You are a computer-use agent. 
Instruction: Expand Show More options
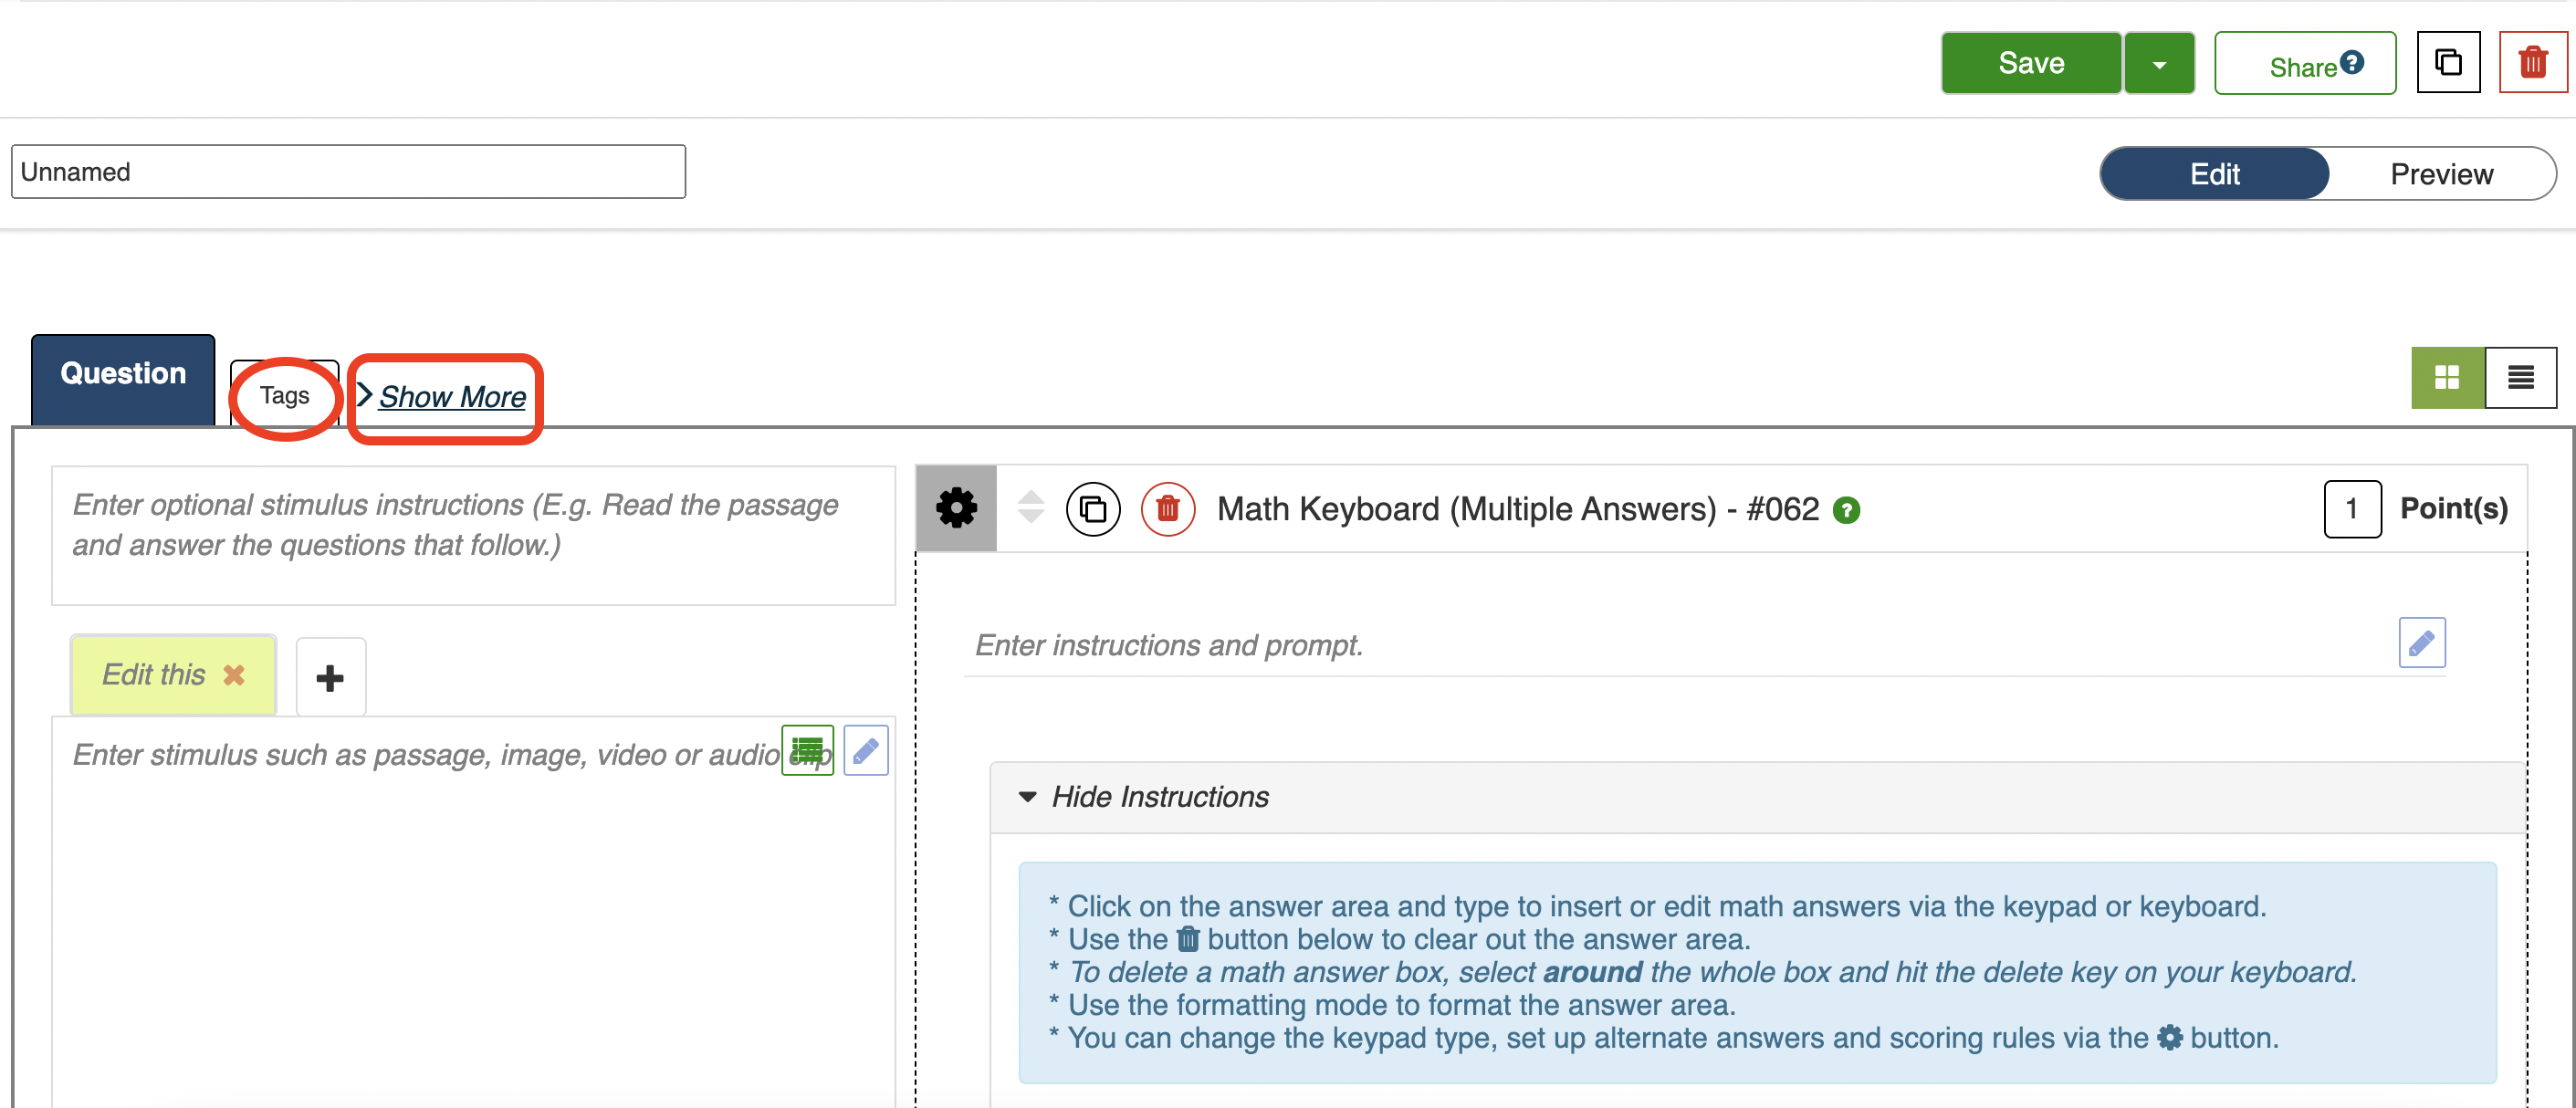click(451, 397)
